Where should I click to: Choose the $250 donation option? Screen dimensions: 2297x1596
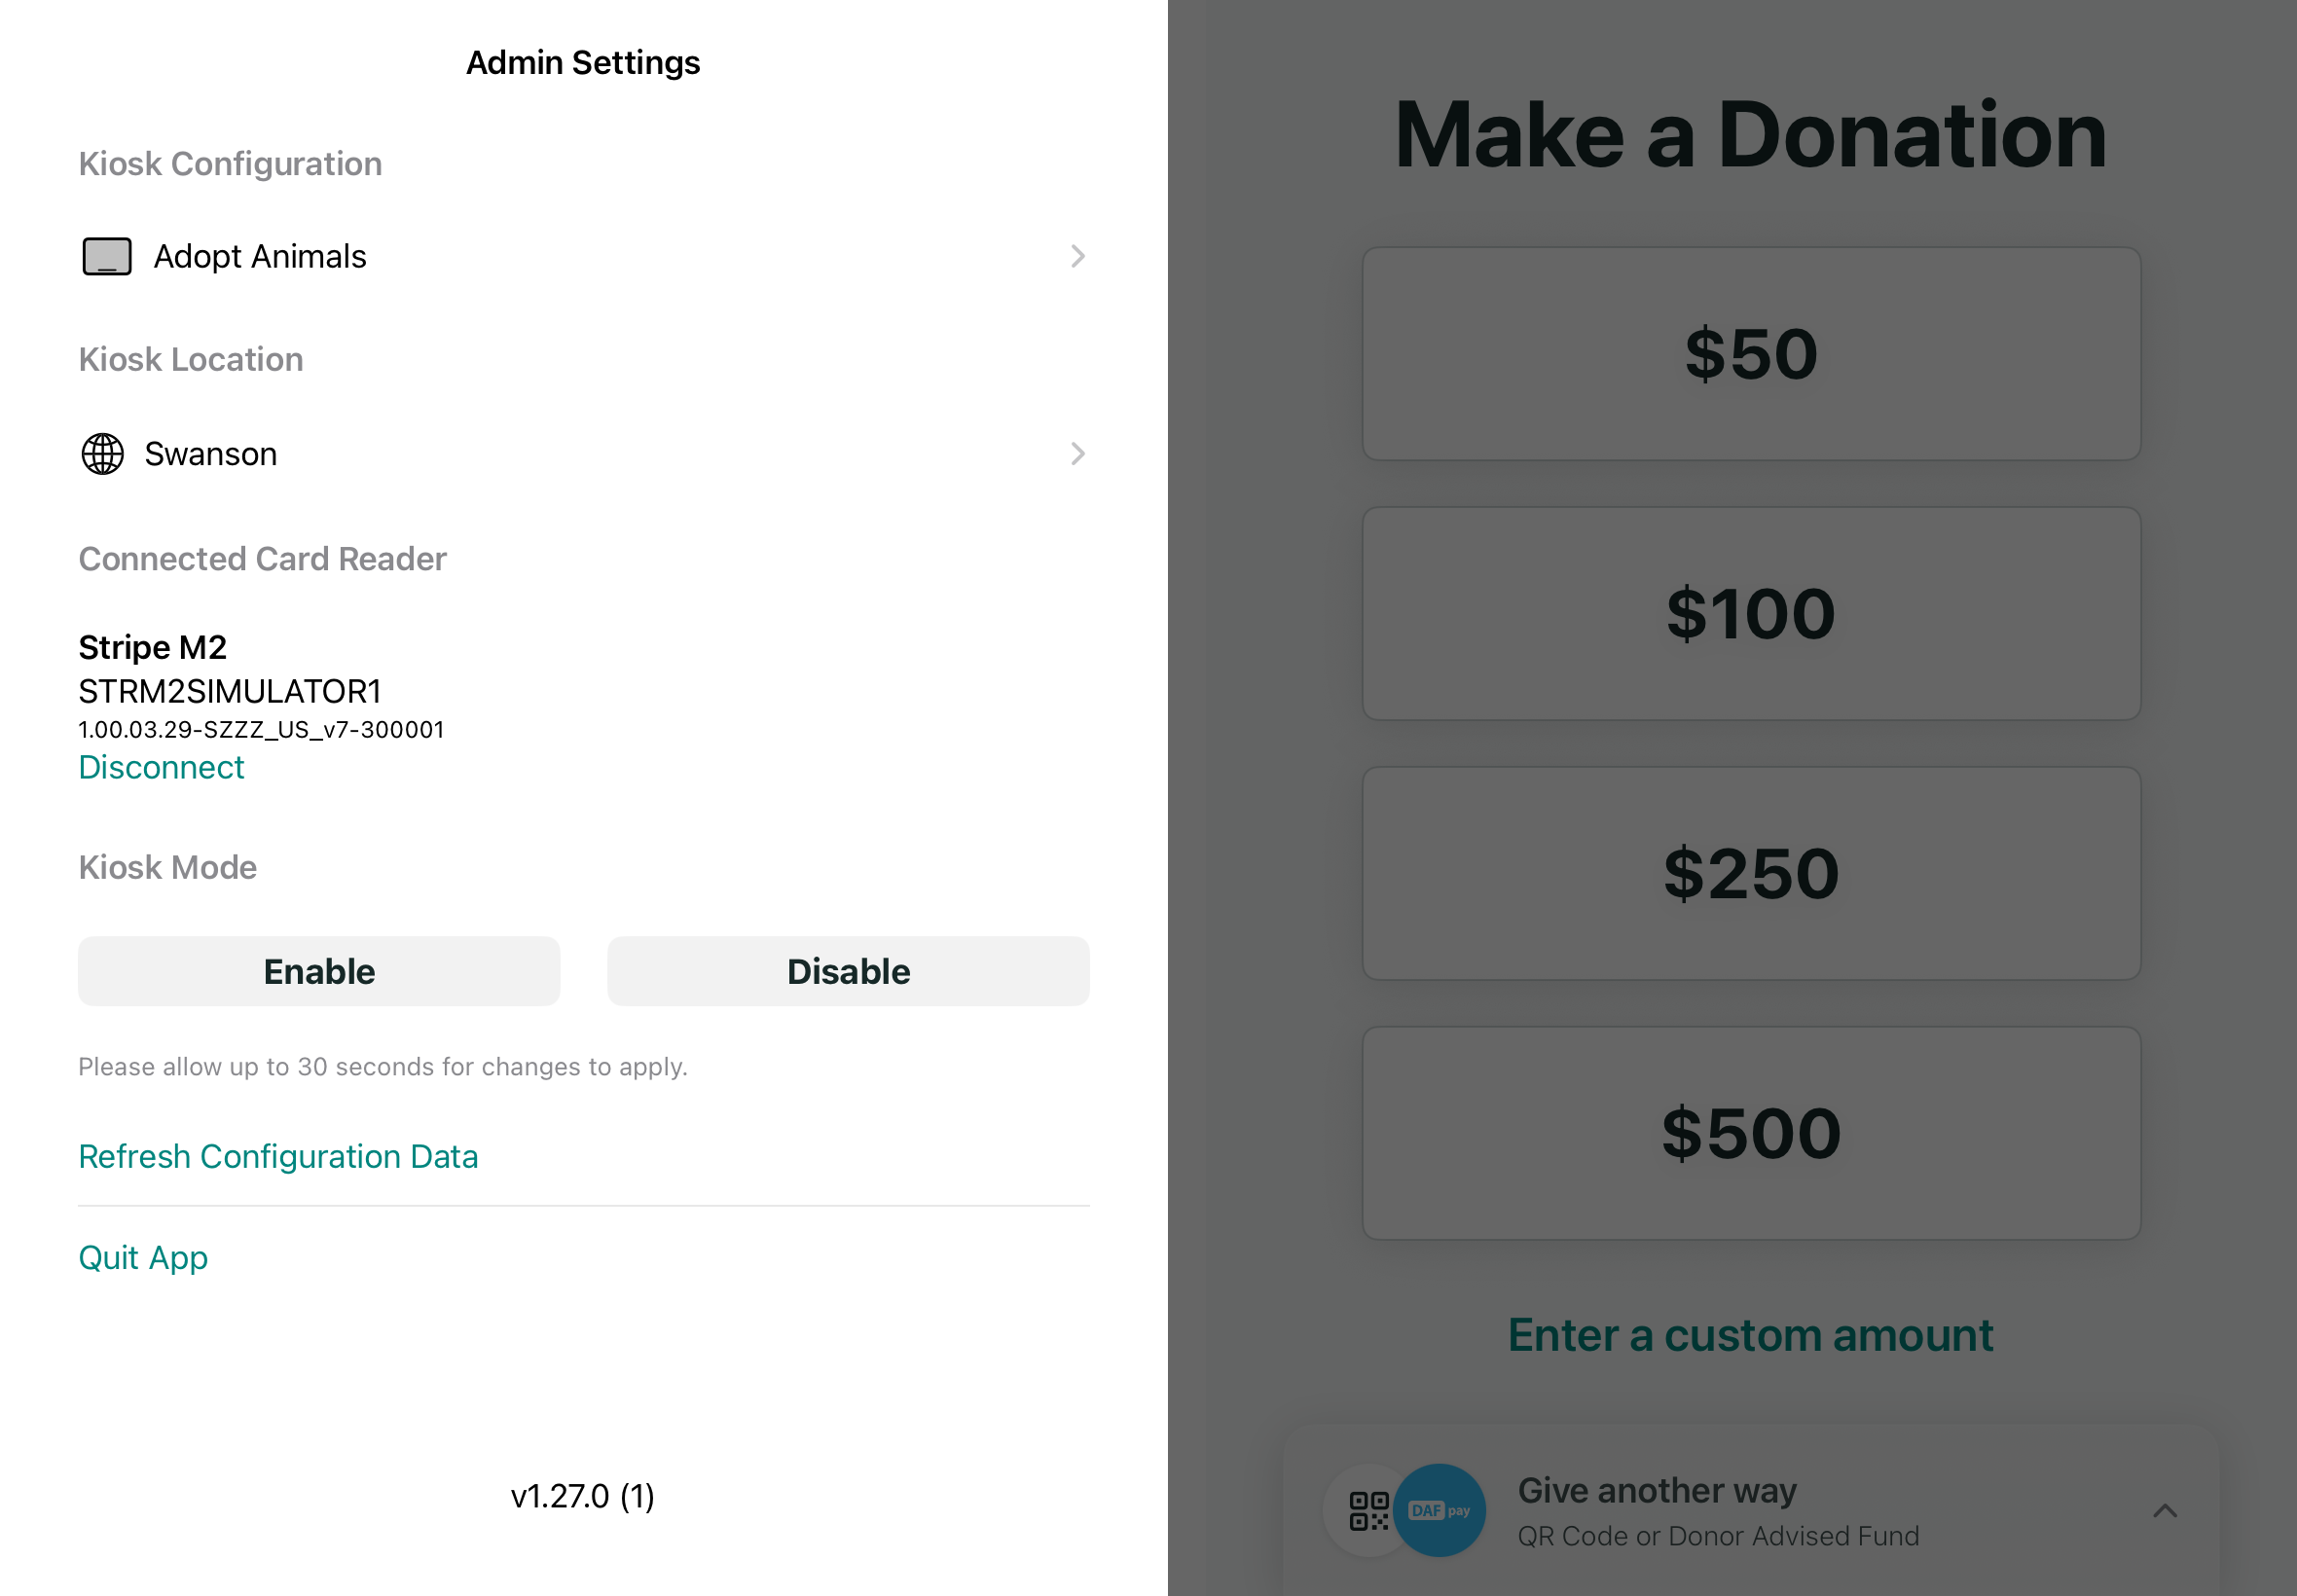click(1750, 872)
